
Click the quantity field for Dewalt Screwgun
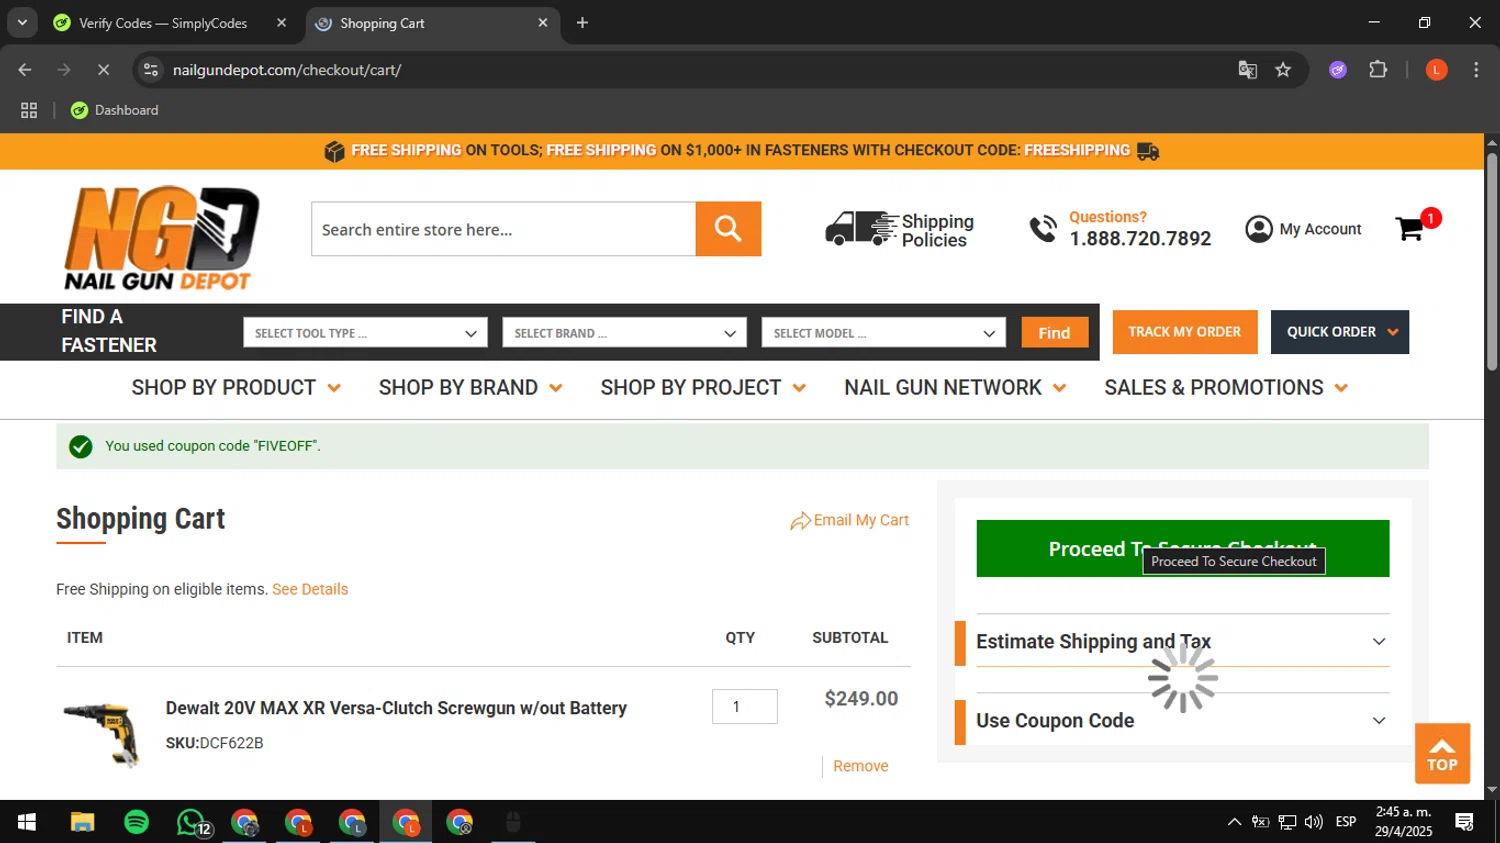pos(744,706)
